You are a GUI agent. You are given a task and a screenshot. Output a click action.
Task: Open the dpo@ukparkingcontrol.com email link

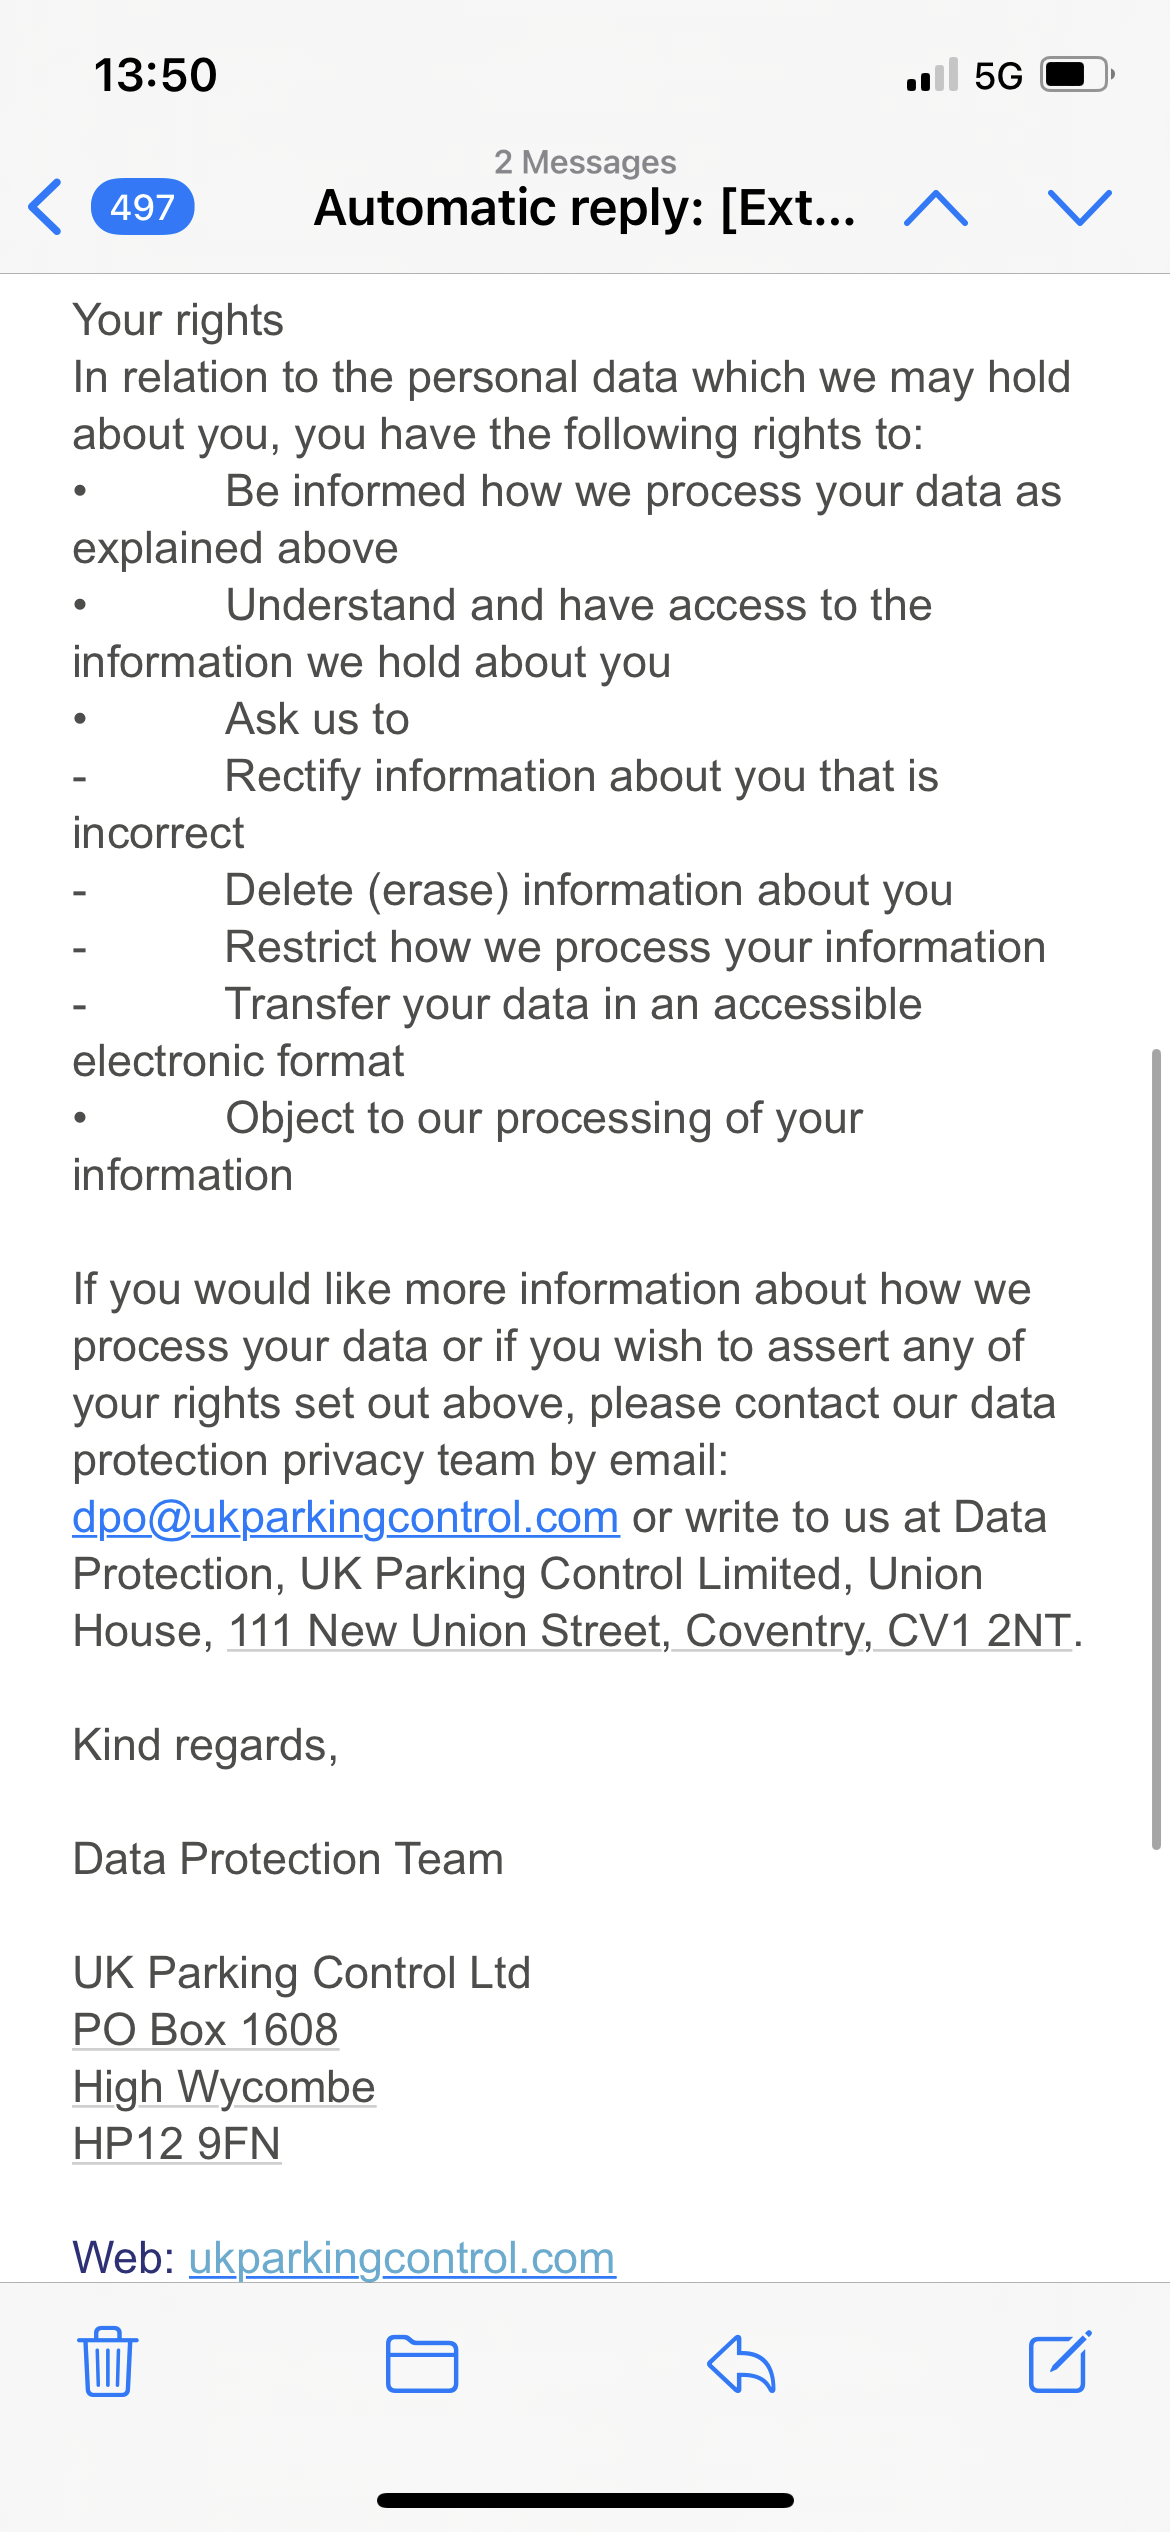click(x=346, y=1517)
